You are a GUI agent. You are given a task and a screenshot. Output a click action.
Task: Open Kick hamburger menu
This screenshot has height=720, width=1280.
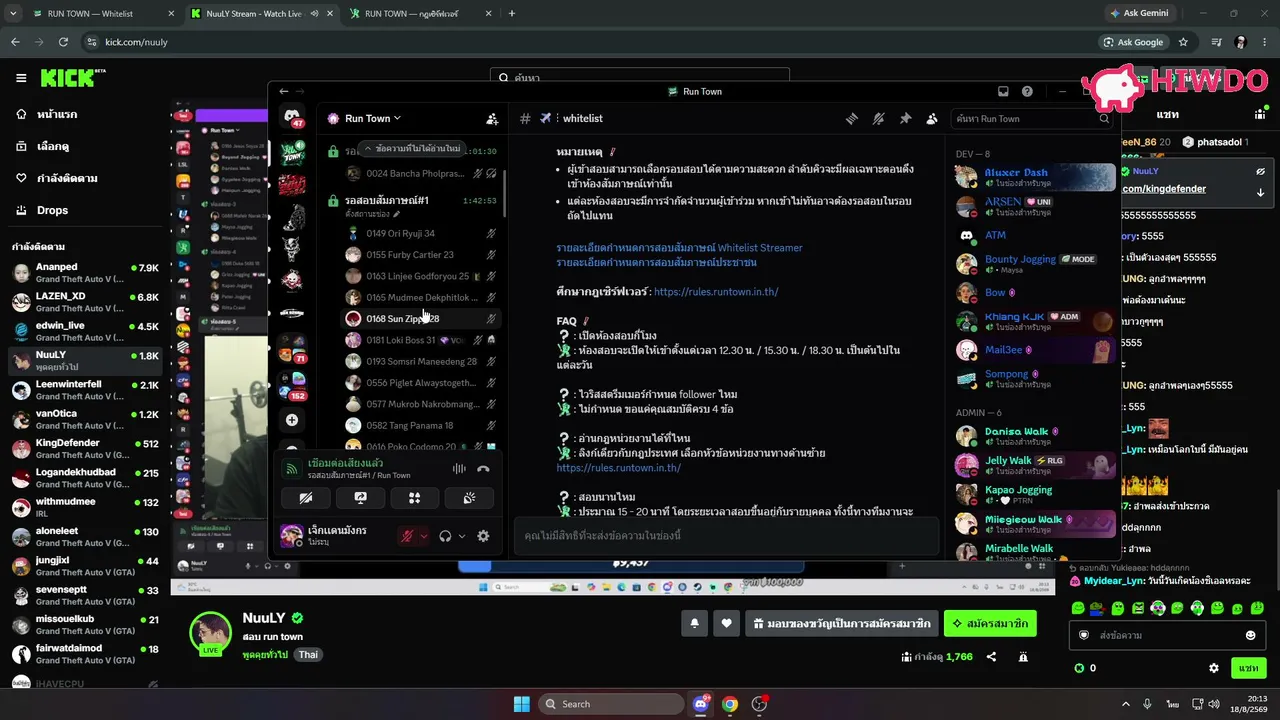[21, 78]
